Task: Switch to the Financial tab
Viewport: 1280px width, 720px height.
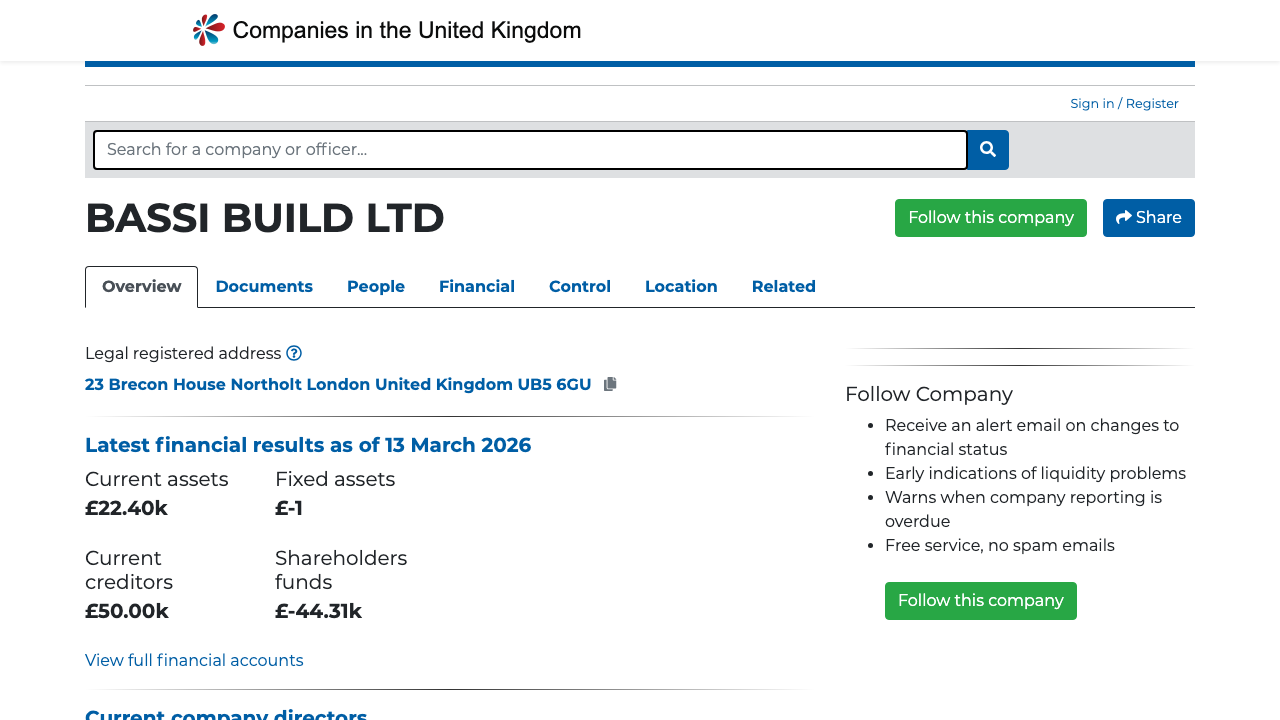Action: pyautogui.click(x=477, y=286)
